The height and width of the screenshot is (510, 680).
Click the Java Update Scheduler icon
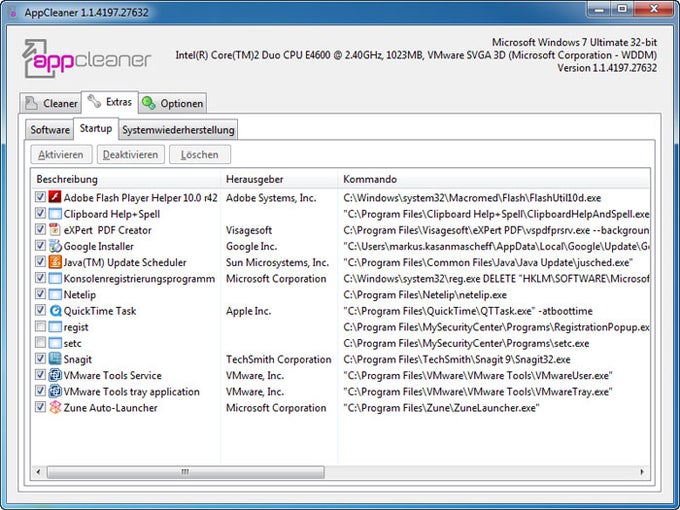(55, 262)
